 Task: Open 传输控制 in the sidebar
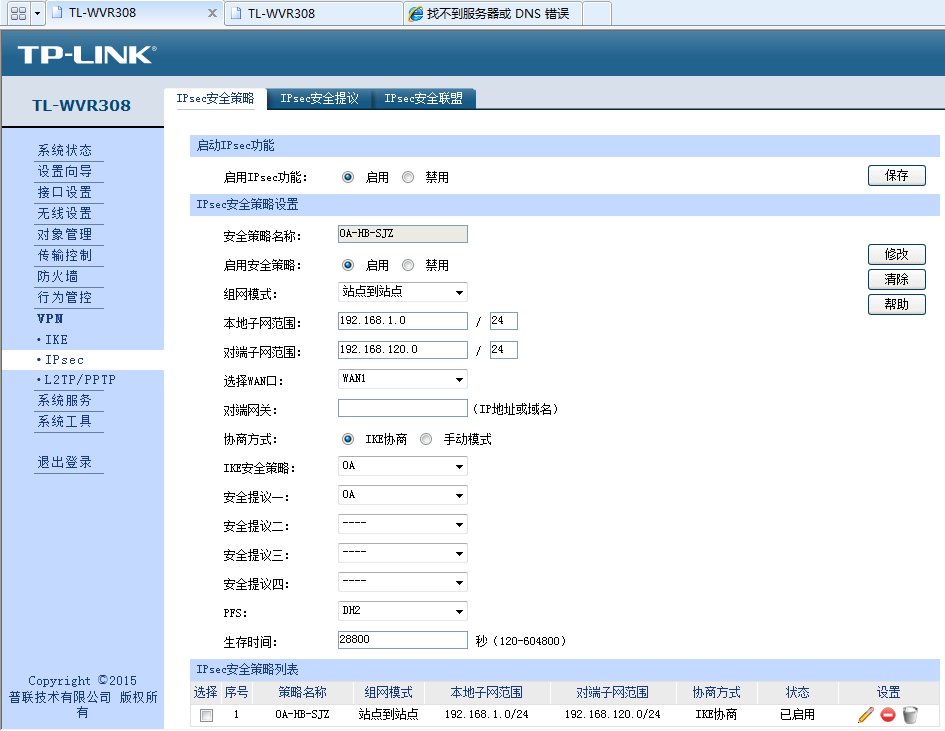pyautogui.click(x=64, y=256)
